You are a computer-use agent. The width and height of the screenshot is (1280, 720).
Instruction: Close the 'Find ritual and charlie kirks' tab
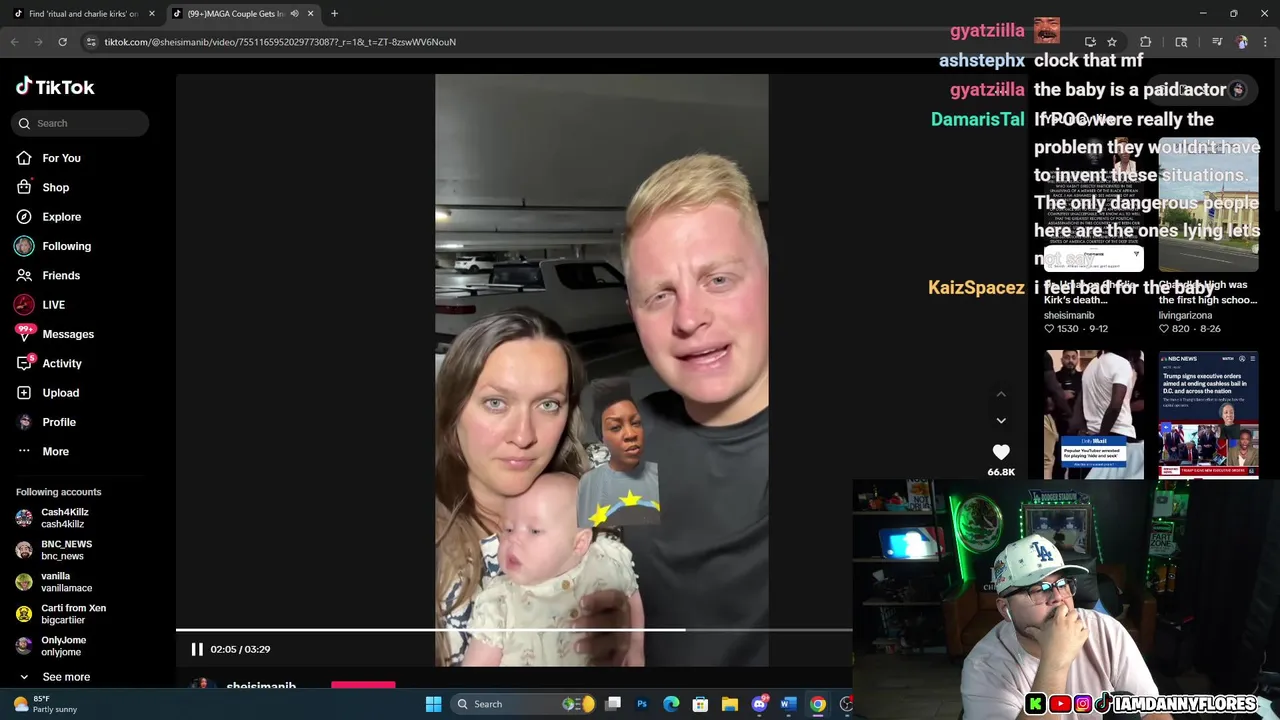[x=152, y=14]
